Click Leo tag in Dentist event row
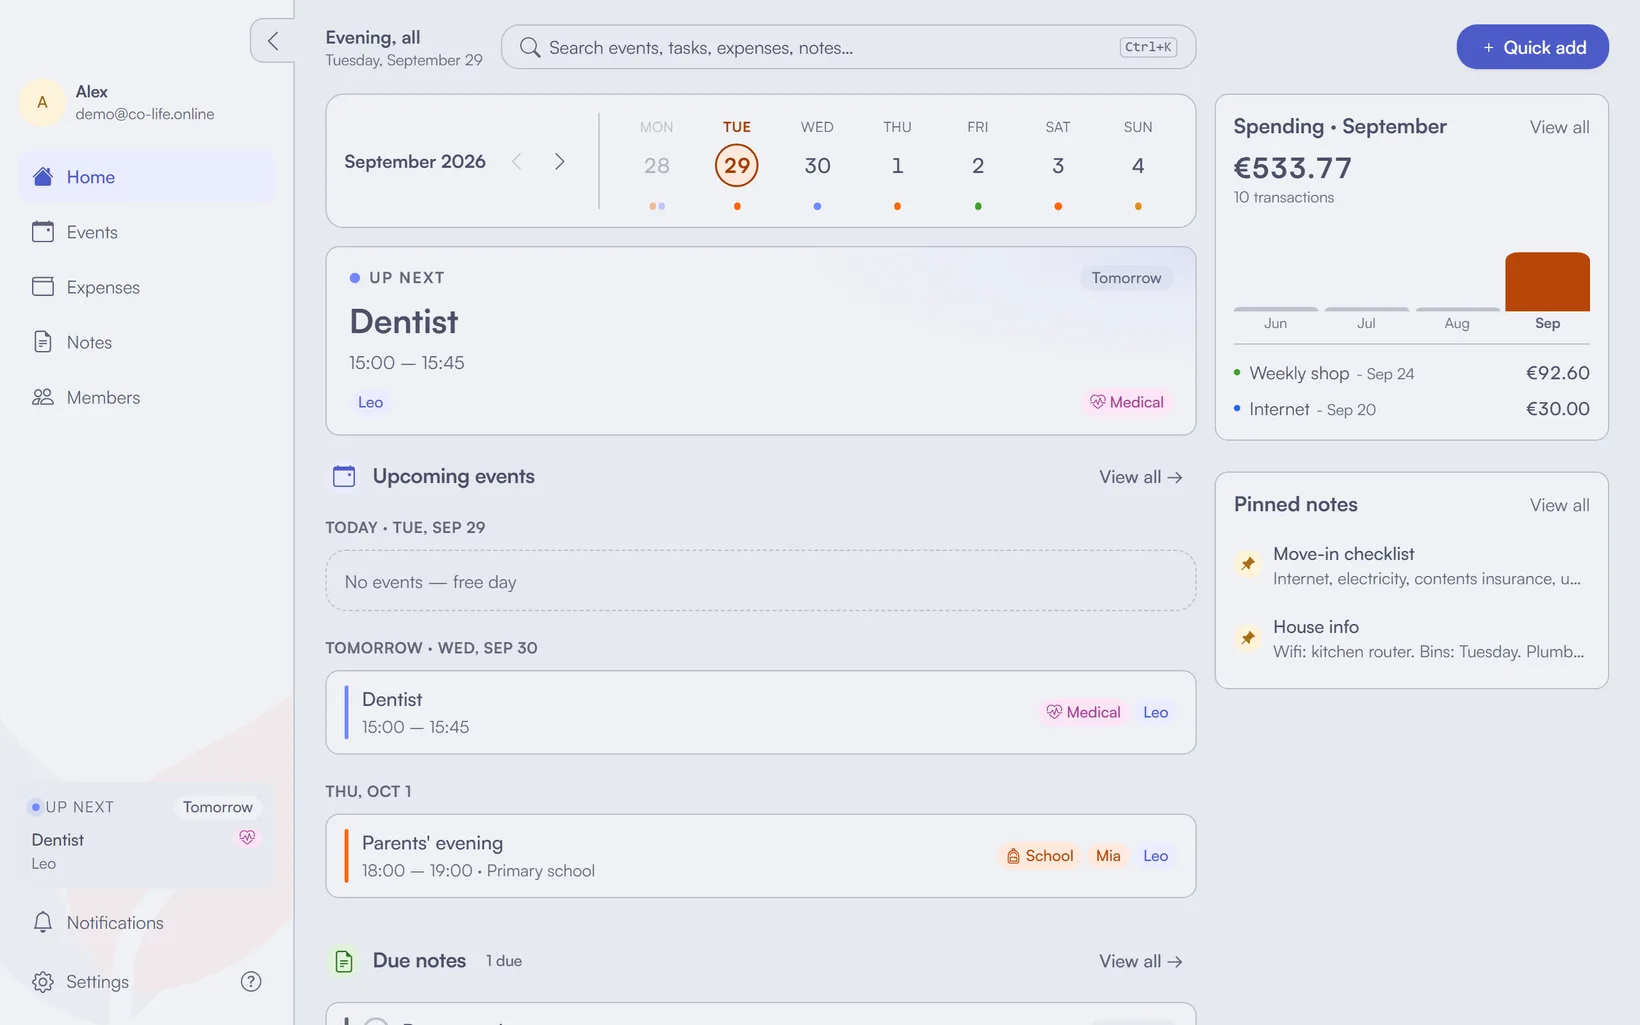This screenshot has height=1025, width=1640. coord(1155,712)
